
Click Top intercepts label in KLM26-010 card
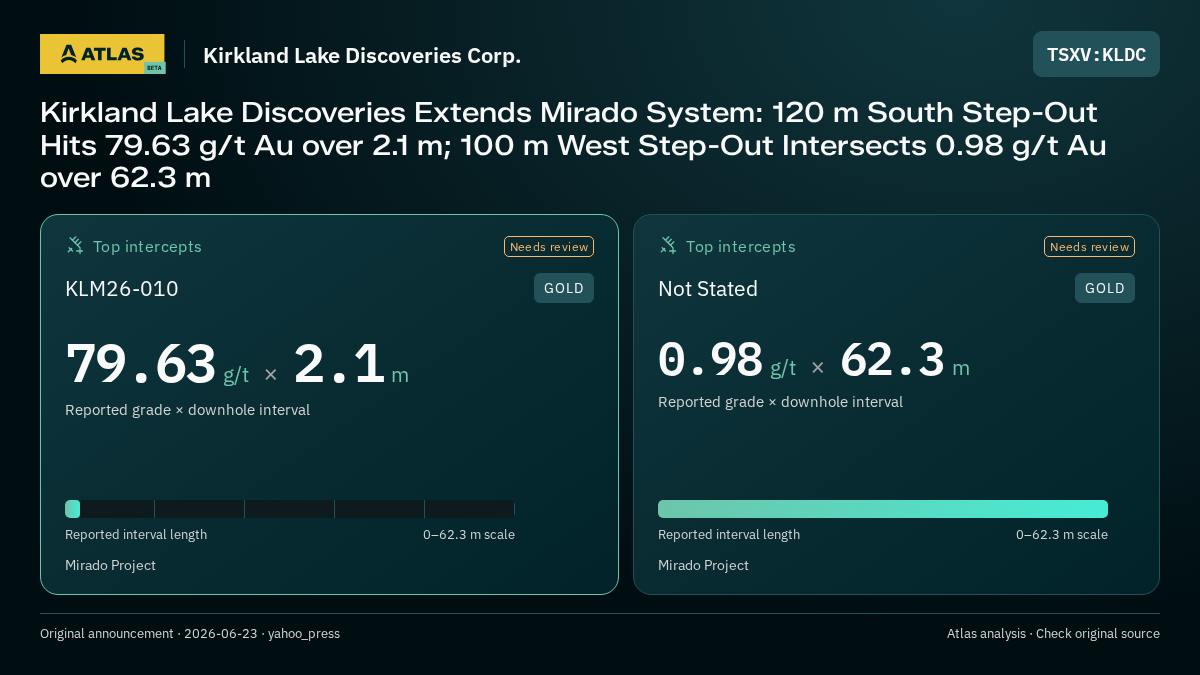pos(147,246)
